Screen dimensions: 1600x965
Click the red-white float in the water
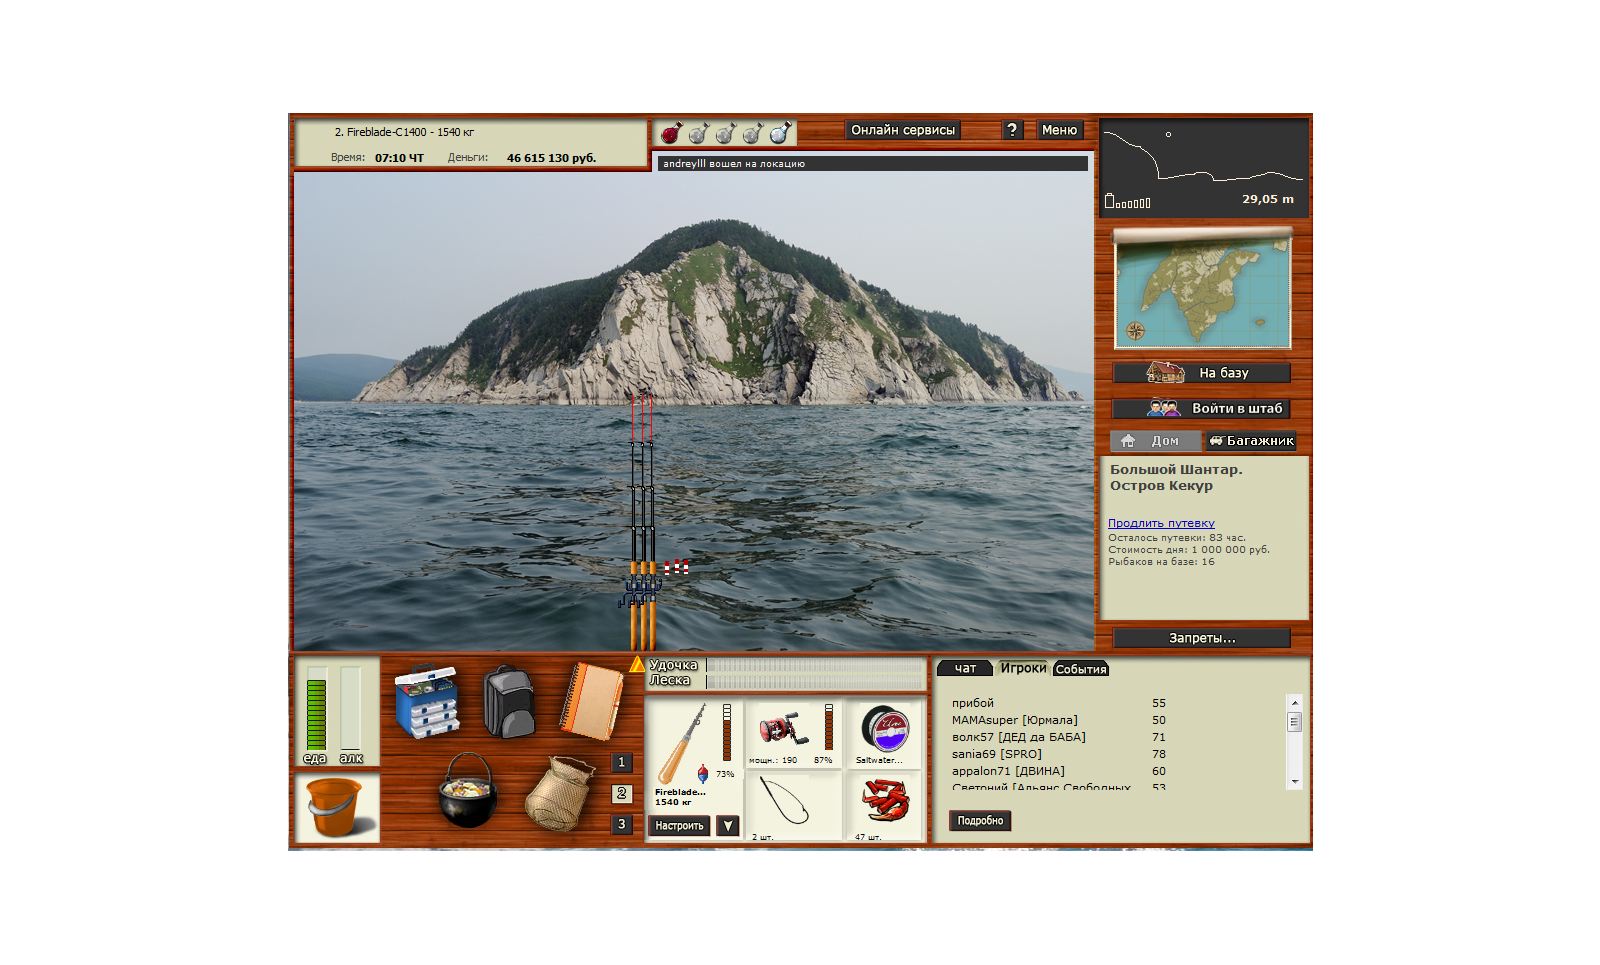(677, 567)
